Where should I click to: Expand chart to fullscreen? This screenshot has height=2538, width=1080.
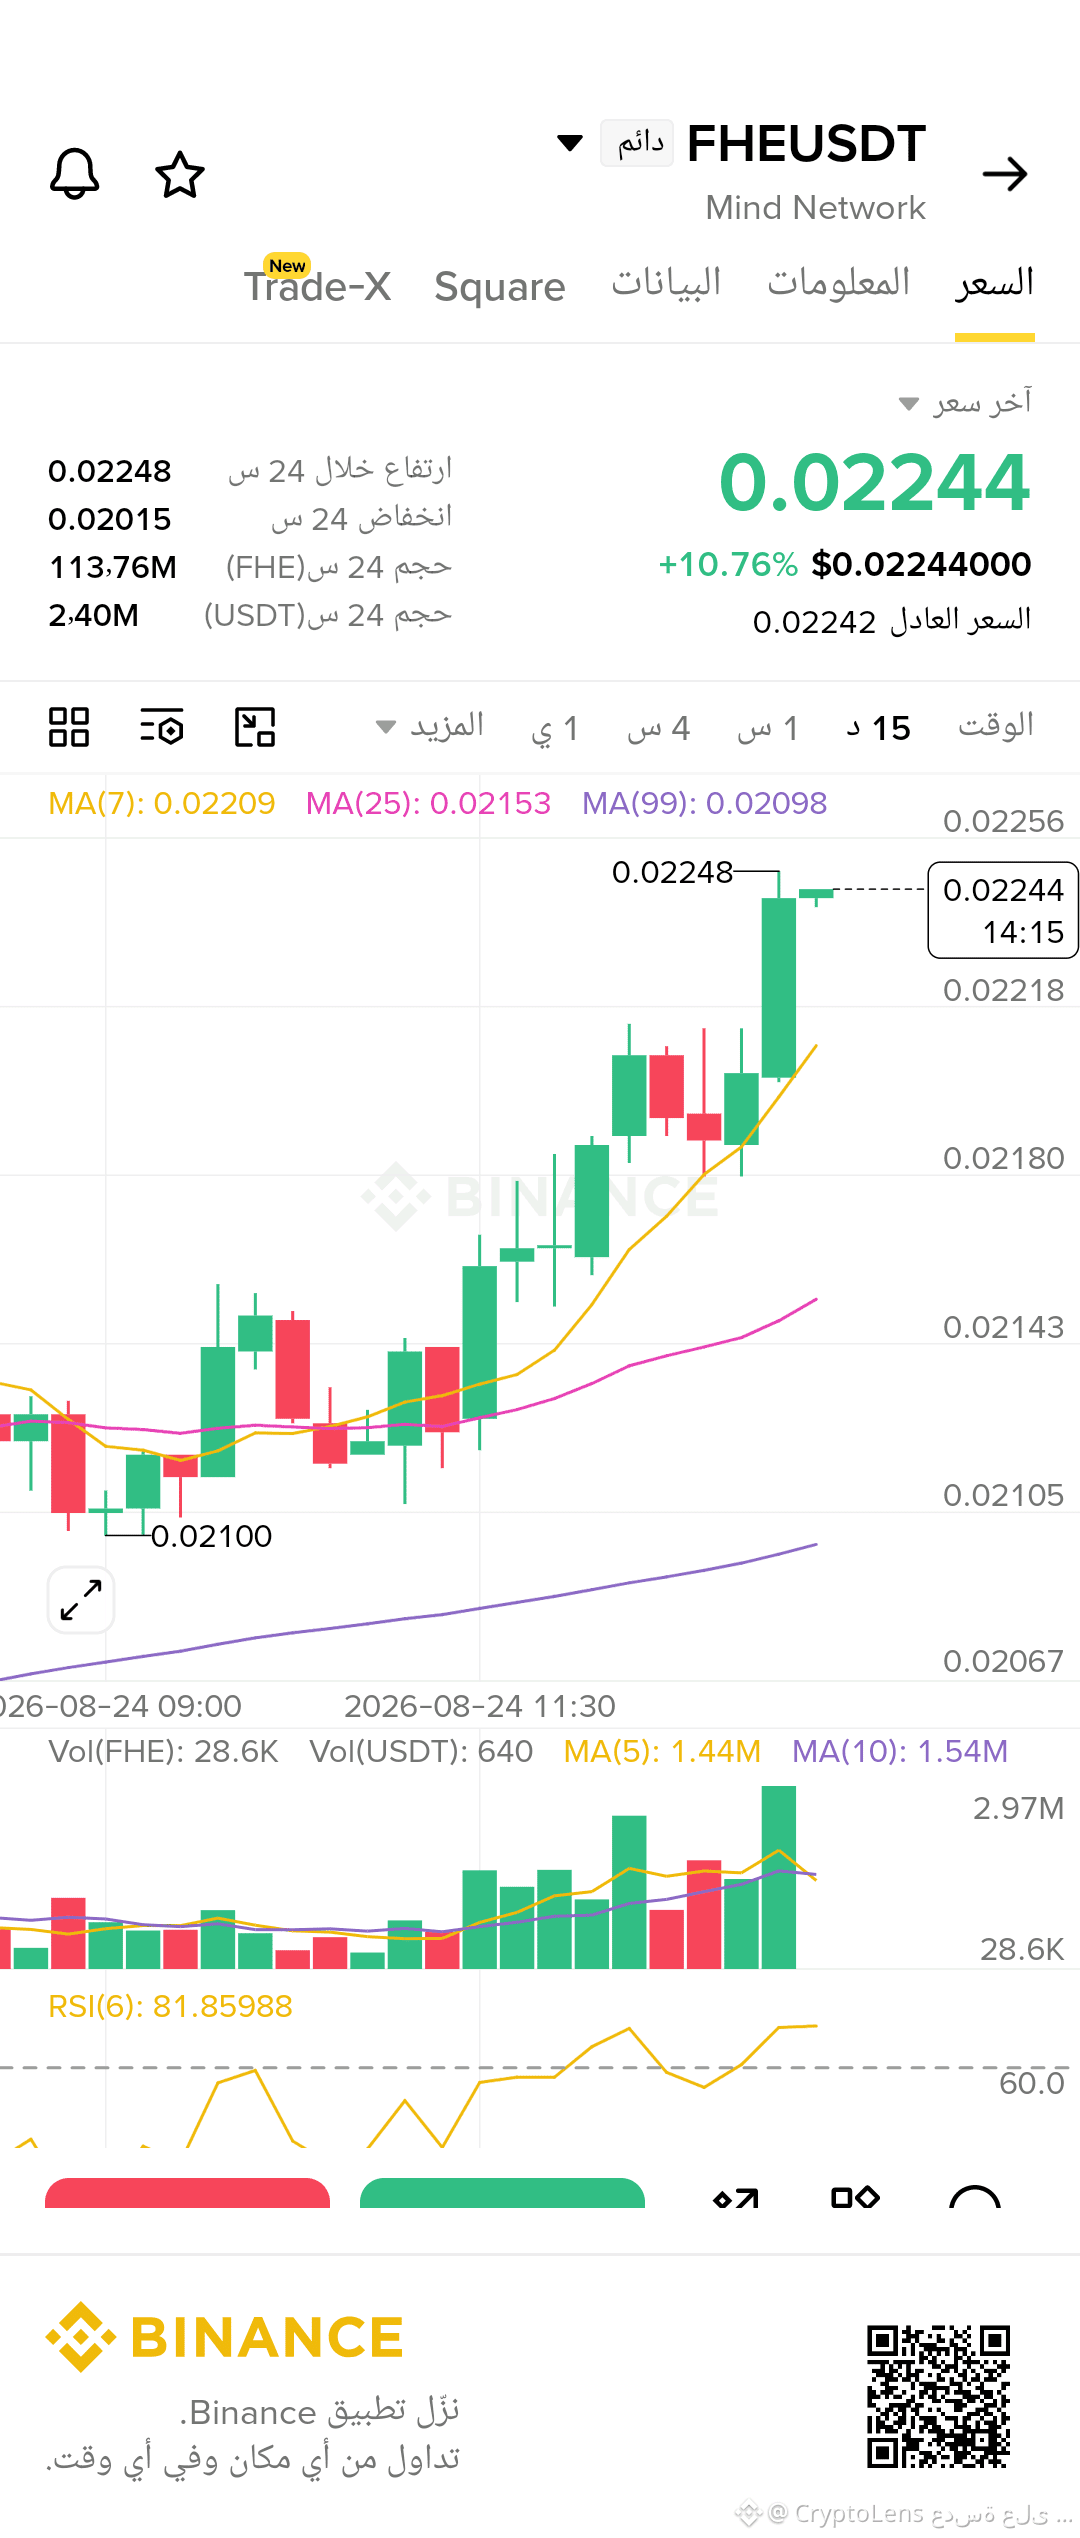click(x=81, y=1600)
